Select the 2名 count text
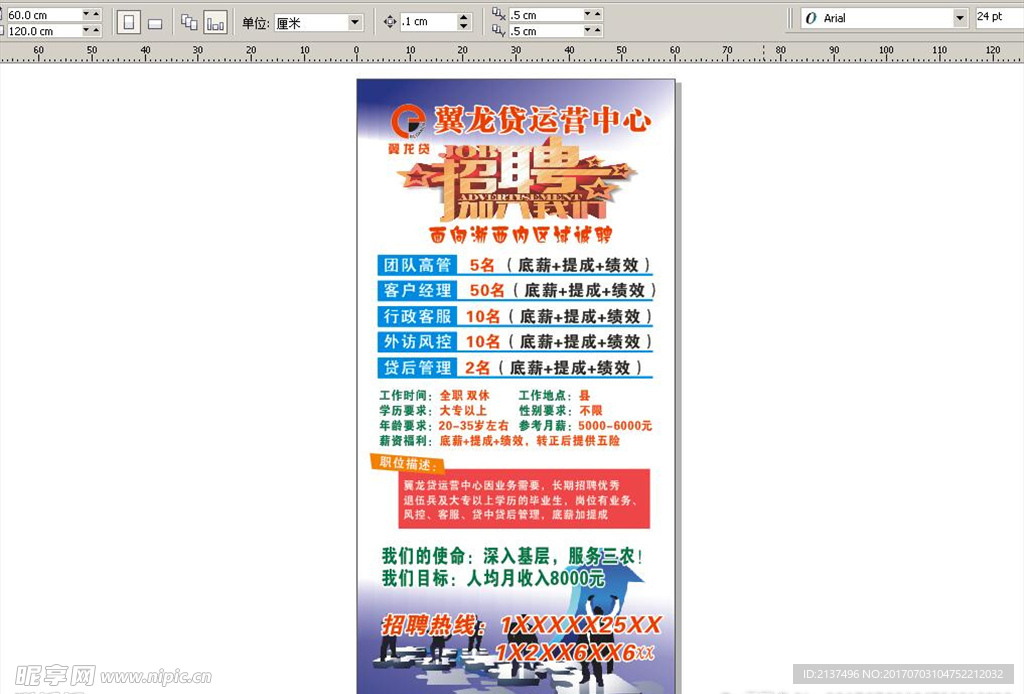Screen dimensions: 1024x694 477,368
